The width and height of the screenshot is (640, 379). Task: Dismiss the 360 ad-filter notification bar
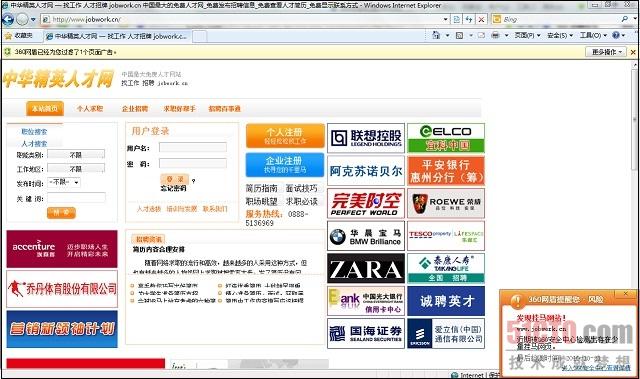633,52
